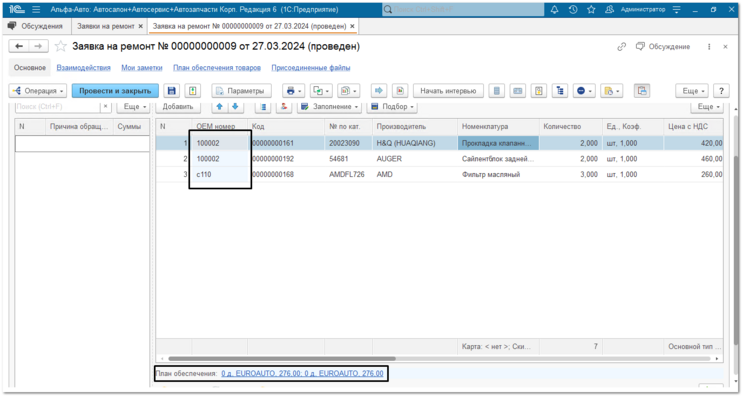Screen dimensions: 743x397
Task: Go forward with the right arrow
Action: click(x=38, y=46)
